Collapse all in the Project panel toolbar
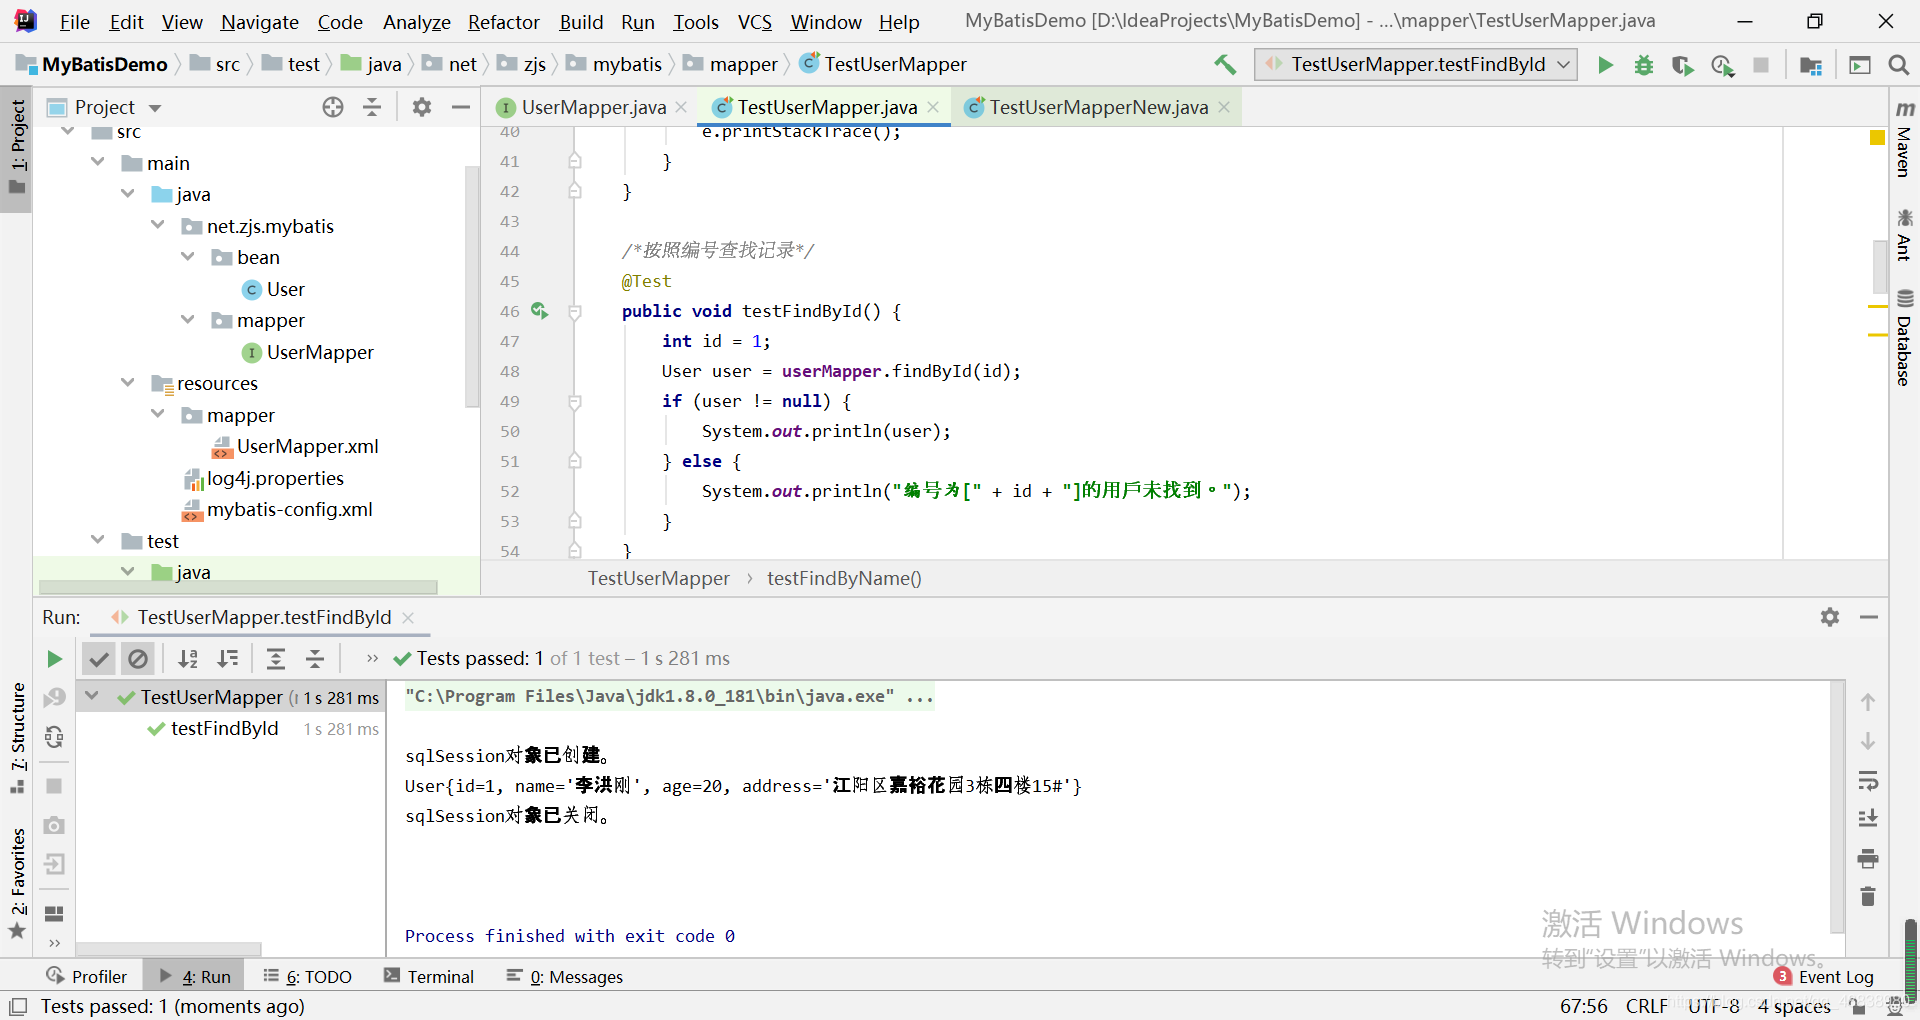Screen dimensions: 1920x1020 pos(372,107)
